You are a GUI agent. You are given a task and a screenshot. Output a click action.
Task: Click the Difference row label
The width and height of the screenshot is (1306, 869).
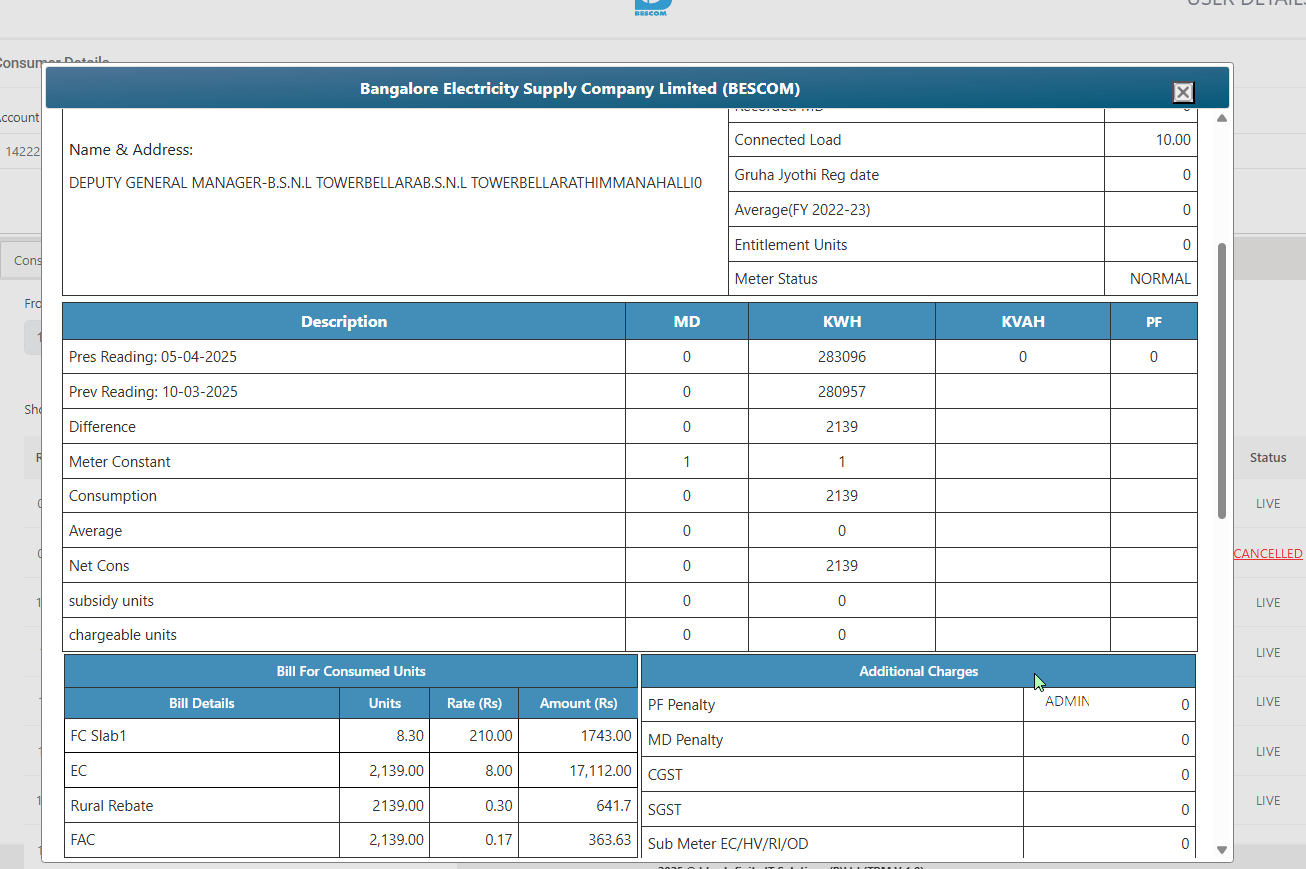coord(102,427)
